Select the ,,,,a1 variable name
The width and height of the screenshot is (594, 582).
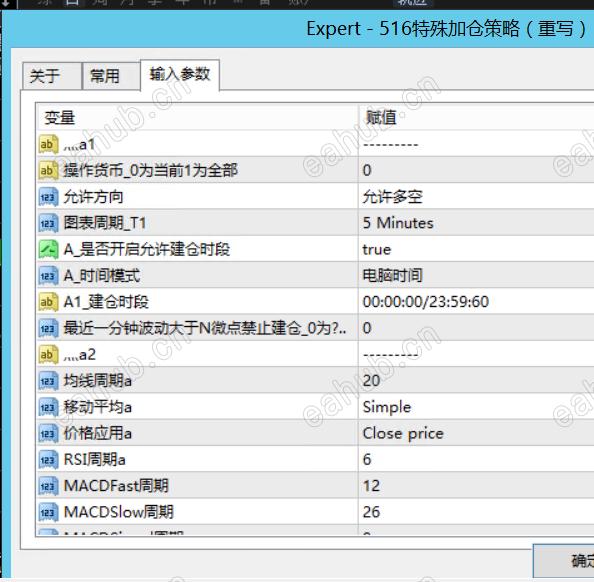pyautogui.click(x=79, y=144)
